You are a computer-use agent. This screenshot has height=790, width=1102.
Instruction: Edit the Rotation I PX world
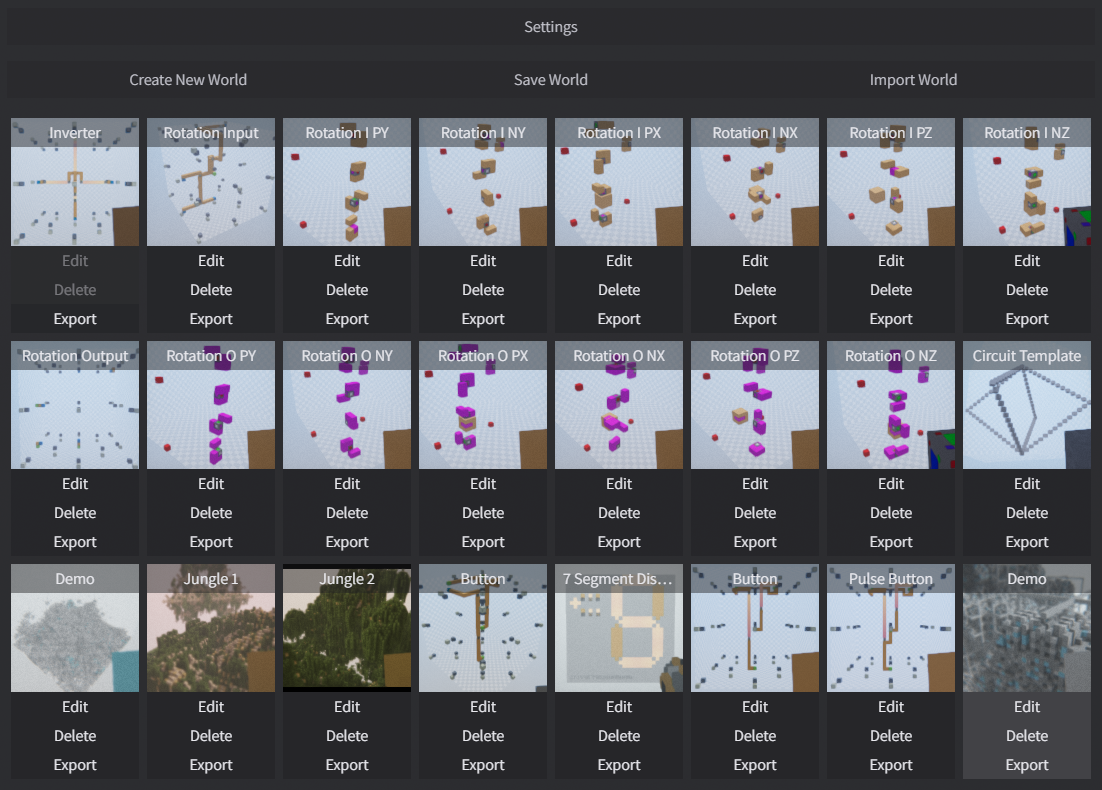618,261
